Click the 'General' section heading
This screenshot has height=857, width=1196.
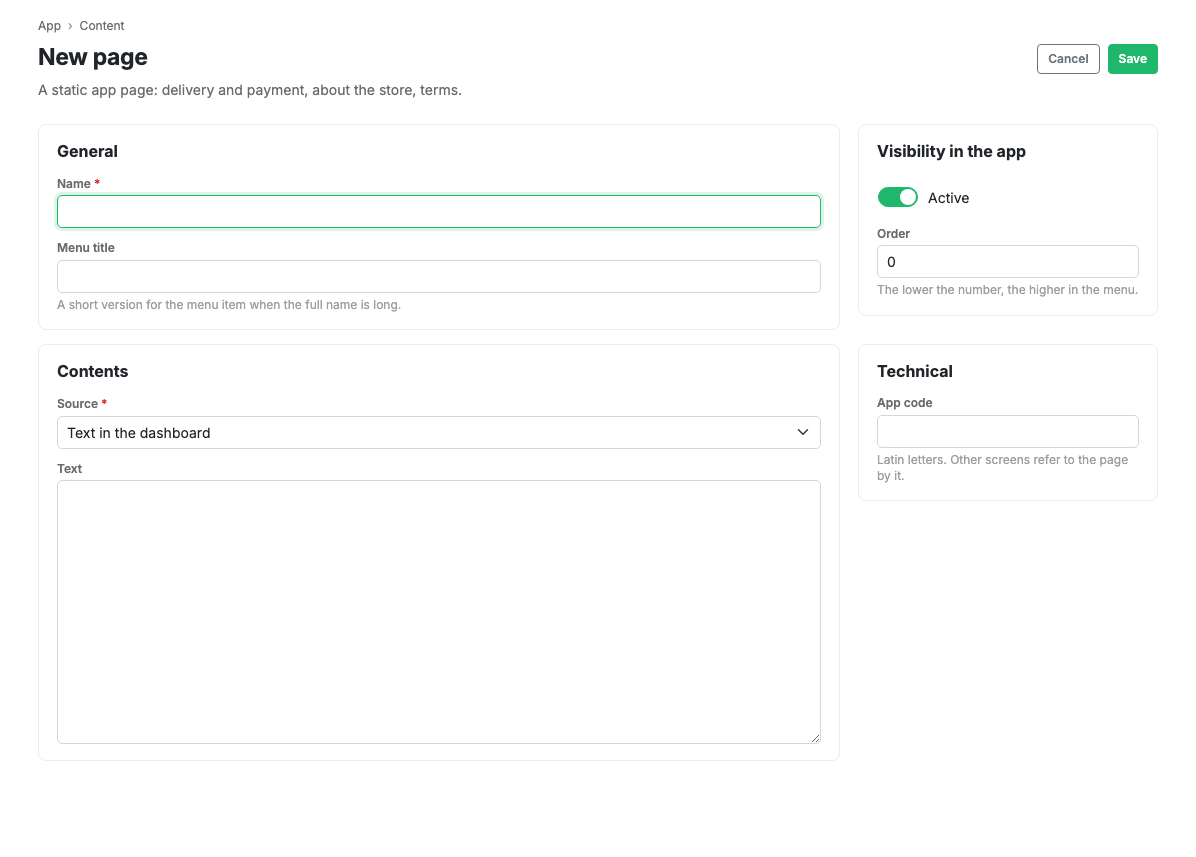click(x=88, y=151)
